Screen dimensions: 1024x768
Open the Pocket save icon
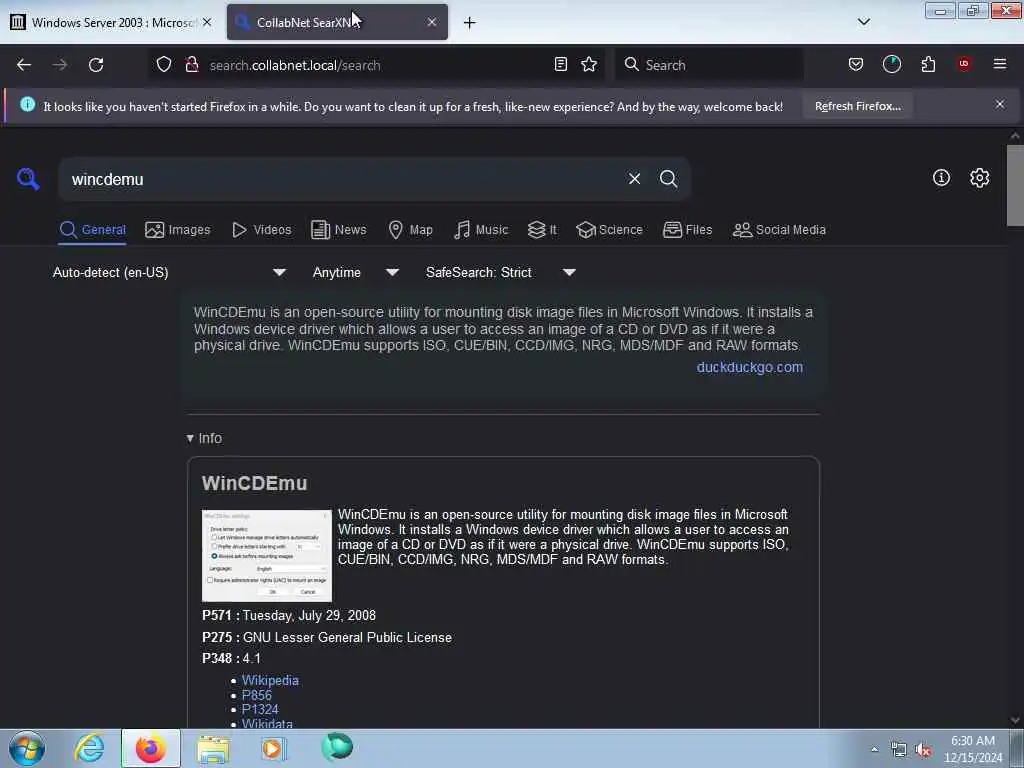click(856, 65)
